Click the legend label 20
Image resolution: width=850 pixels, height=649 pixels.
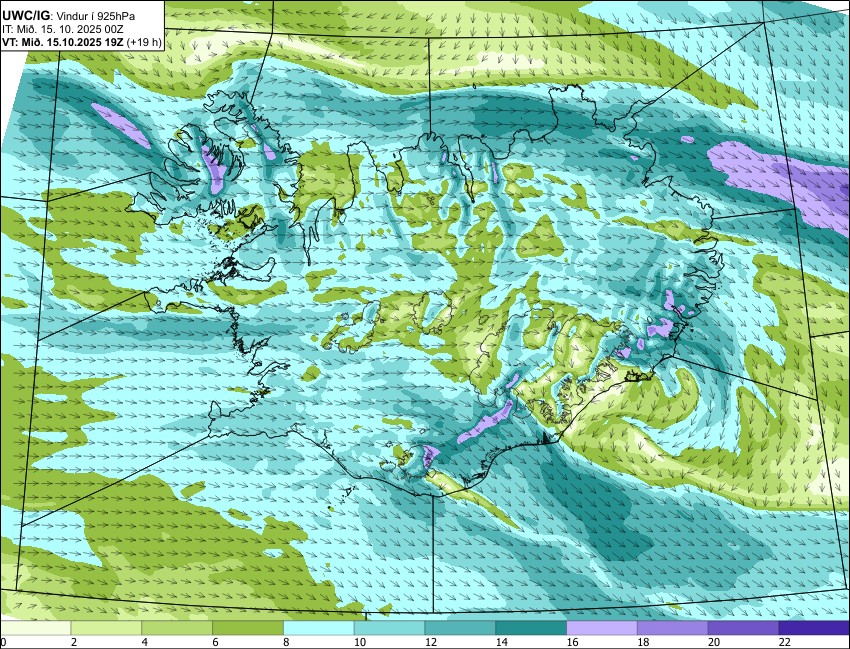point(714,642)
